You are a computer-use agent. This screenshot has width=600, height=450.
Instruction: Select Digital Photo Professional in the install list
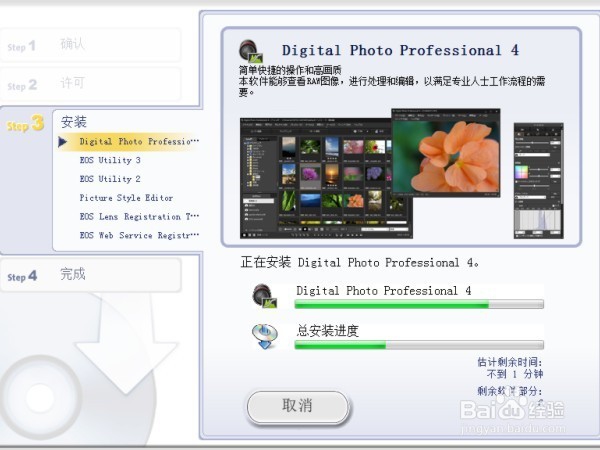(139, 142)
